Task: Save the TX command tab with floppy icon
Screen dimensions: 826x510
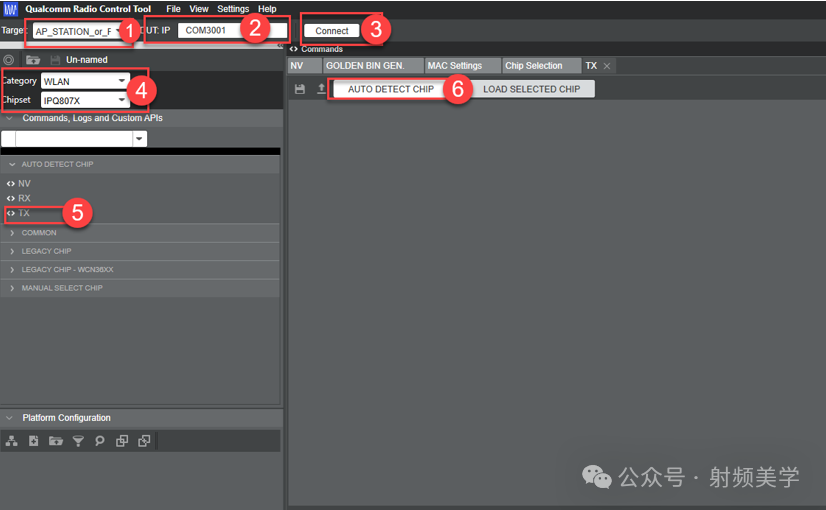Action: [300, 89]
